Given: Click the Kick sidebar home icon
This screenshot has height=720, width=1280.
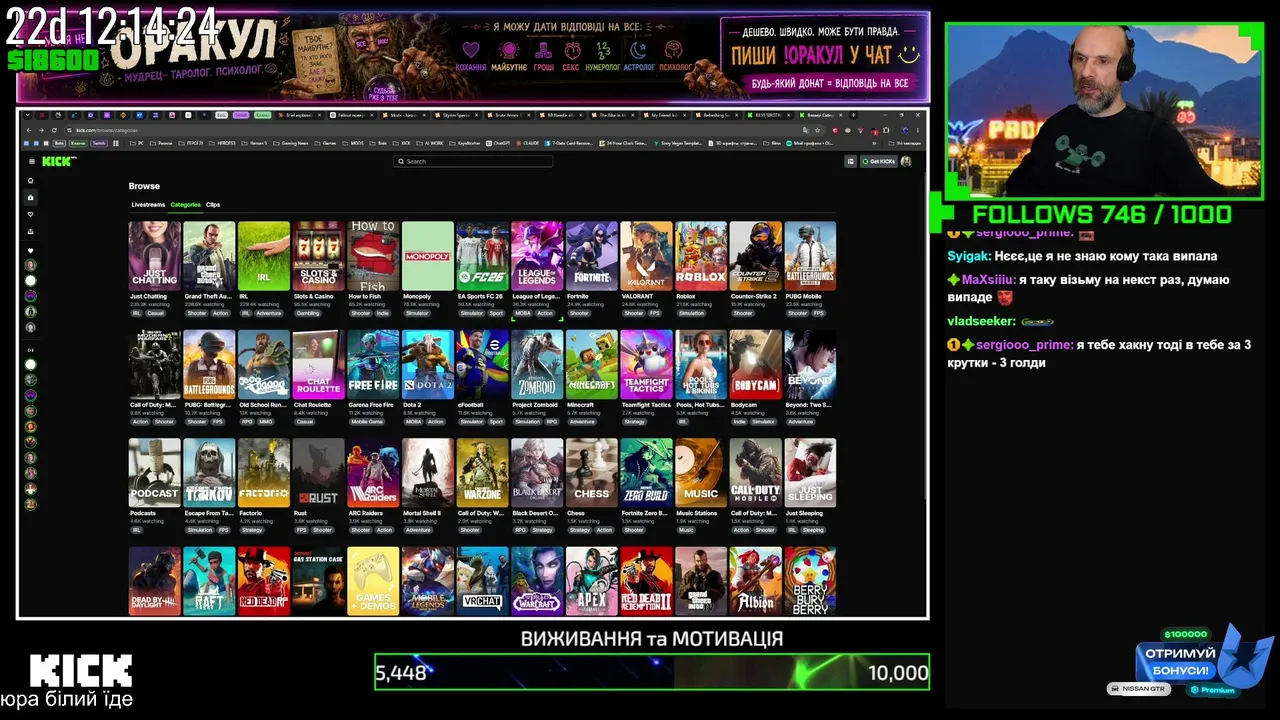Looking at the screenshot, I should coord(31,181).
